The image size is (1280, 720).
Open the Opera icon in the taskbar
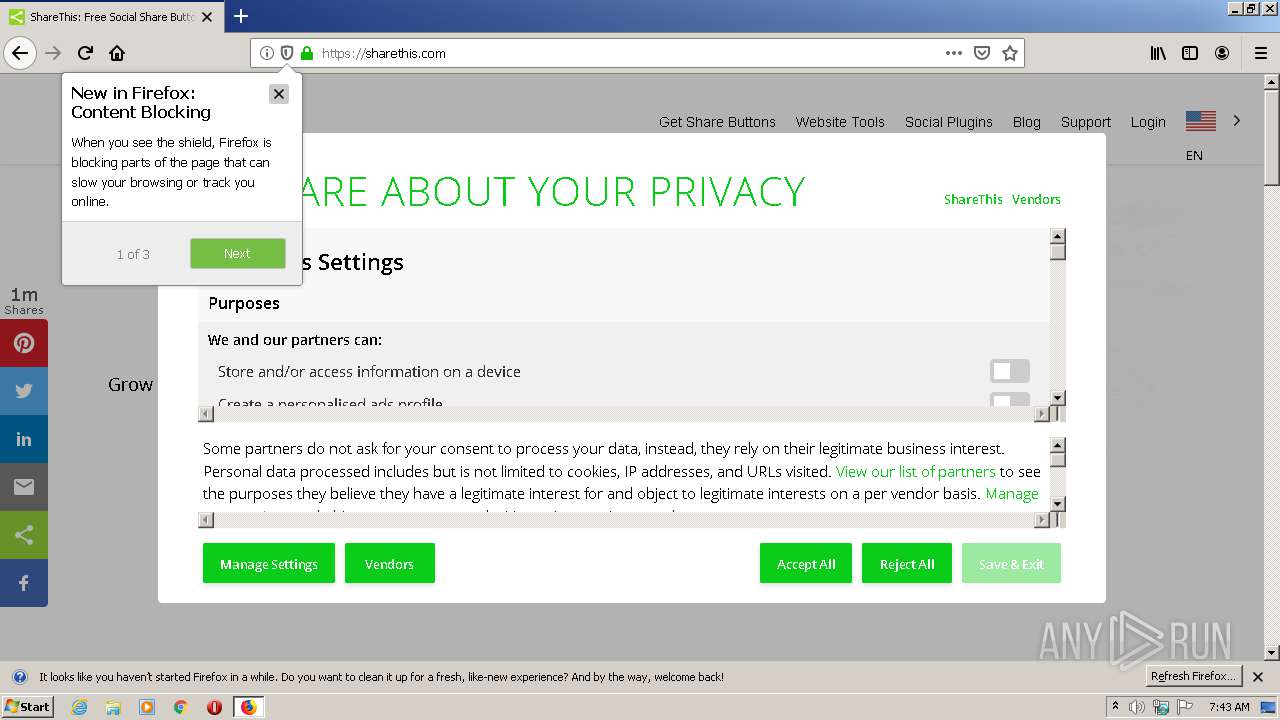(214, 707)
